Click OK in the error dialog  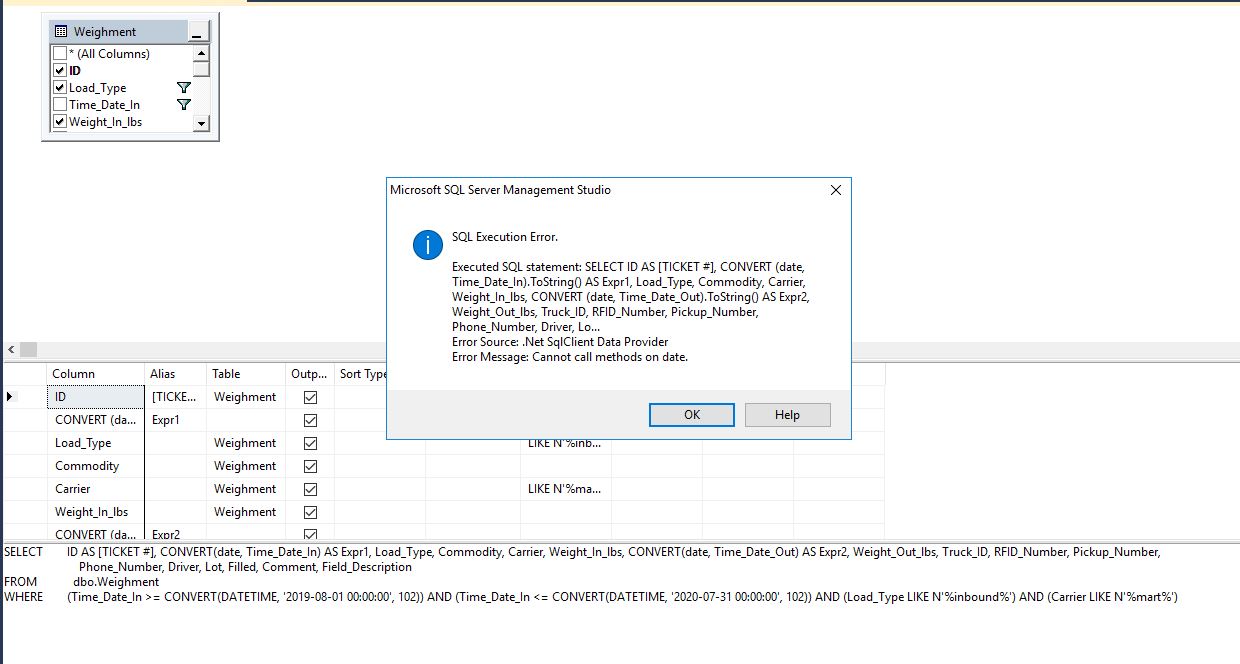click(692, 415)
